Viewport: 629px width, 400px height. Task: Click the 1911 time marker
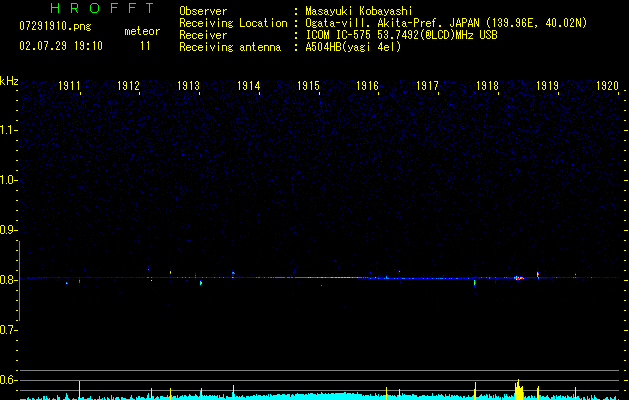(x=69, y=85)
